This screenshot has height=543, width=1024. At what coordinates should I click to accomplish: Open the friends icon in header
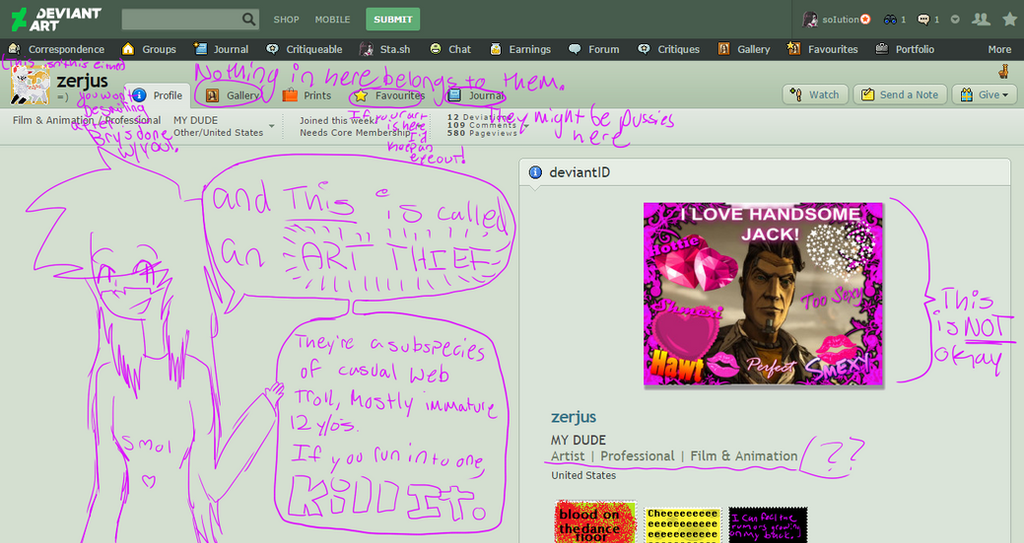(x=980, y=19)
